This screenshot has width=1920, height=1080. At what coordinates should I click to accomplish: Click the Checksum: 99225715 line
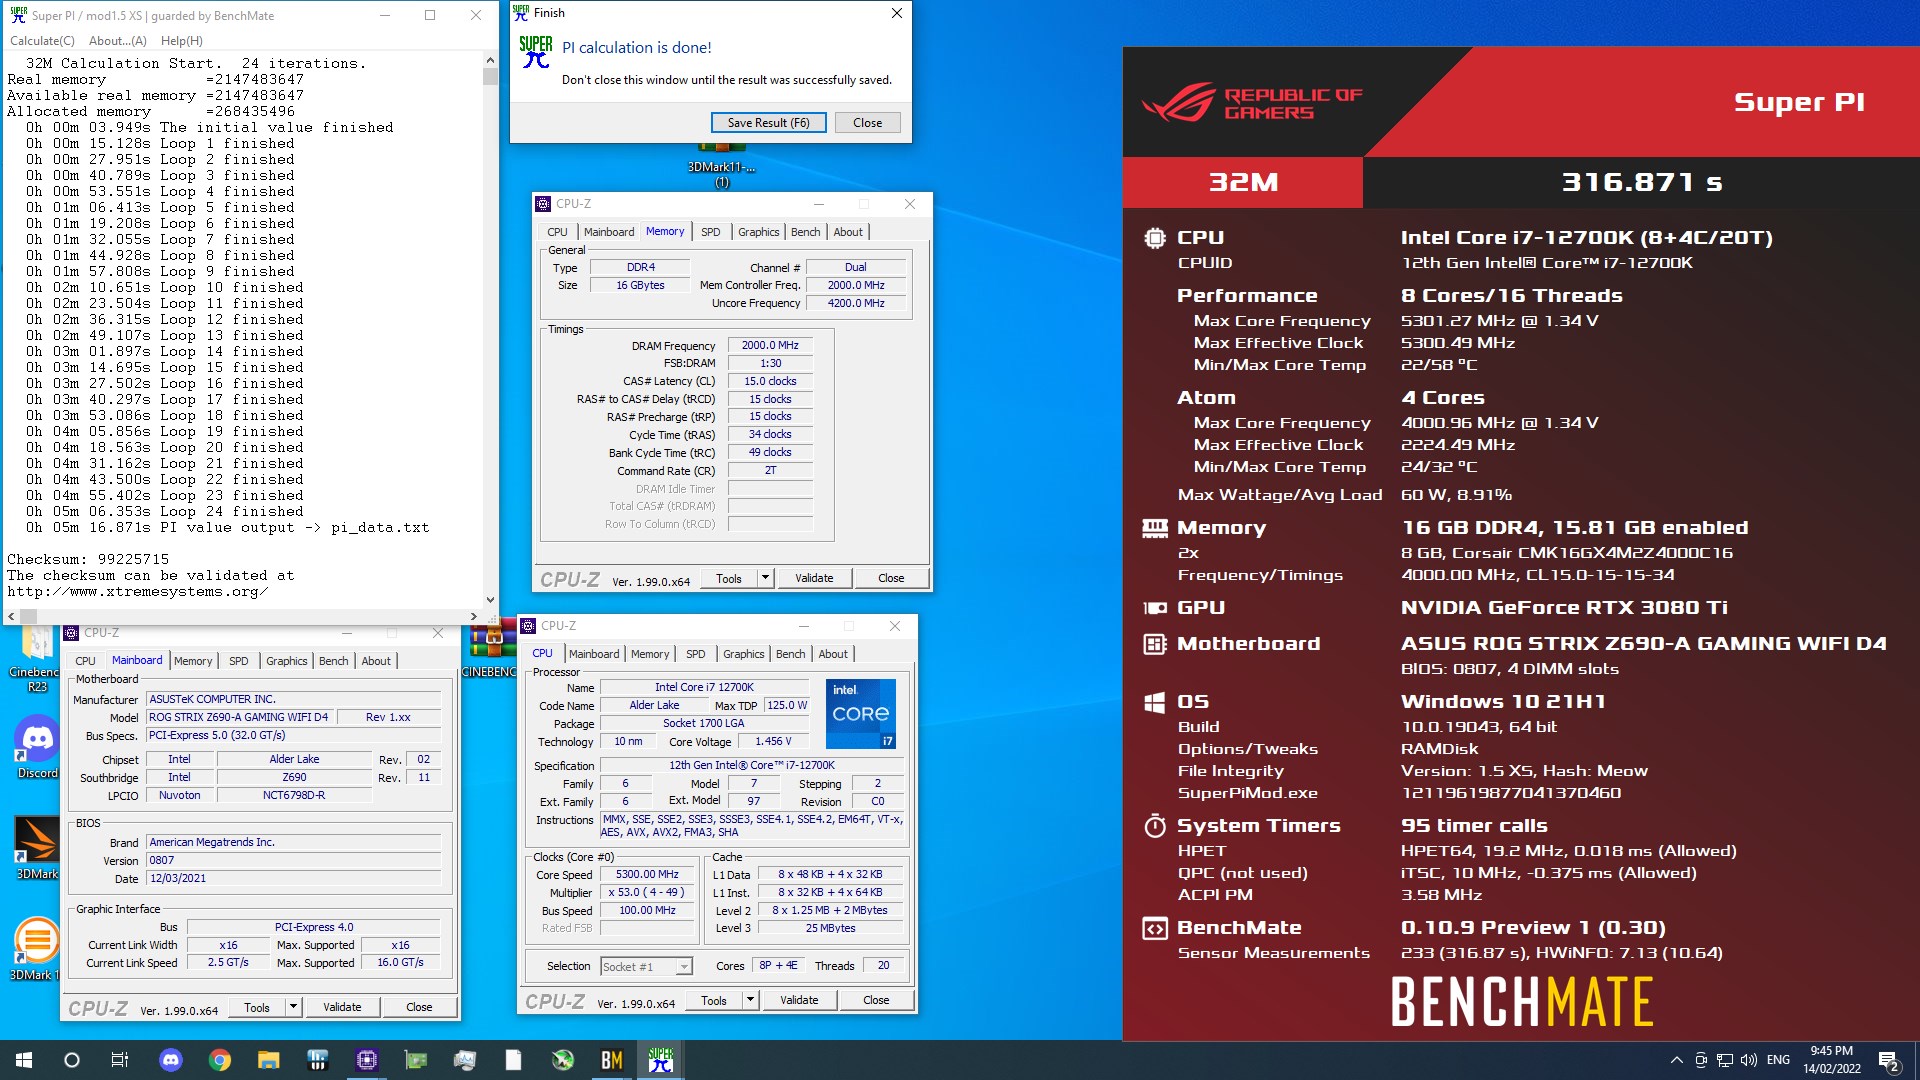(x=88, y=559)
